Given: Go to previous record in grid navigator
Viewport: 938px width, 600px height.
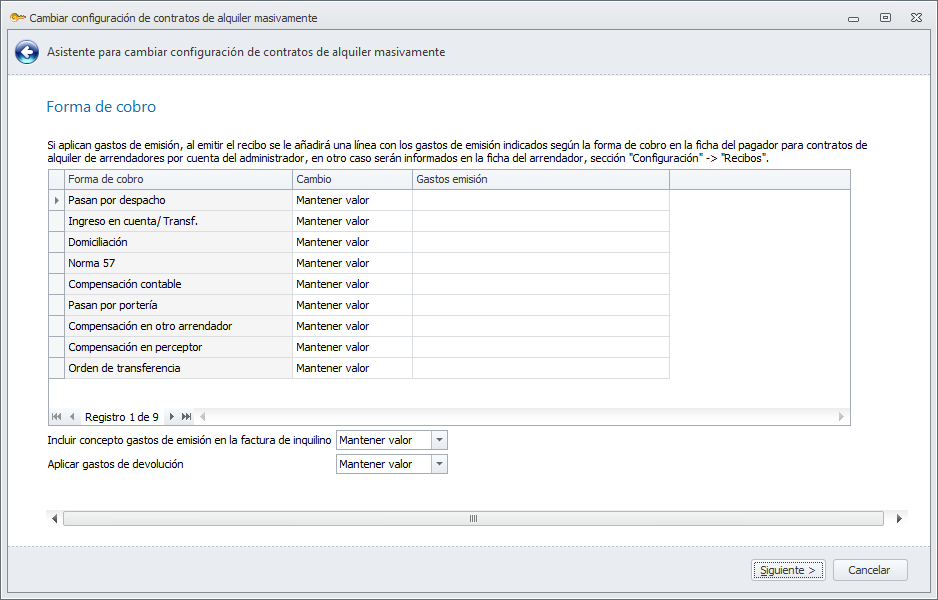Looking at the screenshot, I should tap(72, 417).
